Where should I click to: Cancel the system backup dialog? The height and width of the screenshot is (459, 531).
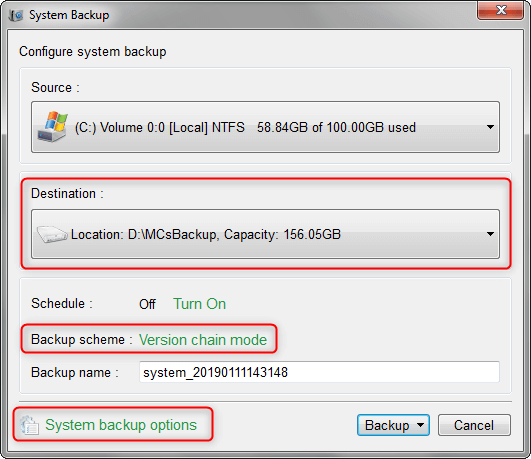click(474, 425)
